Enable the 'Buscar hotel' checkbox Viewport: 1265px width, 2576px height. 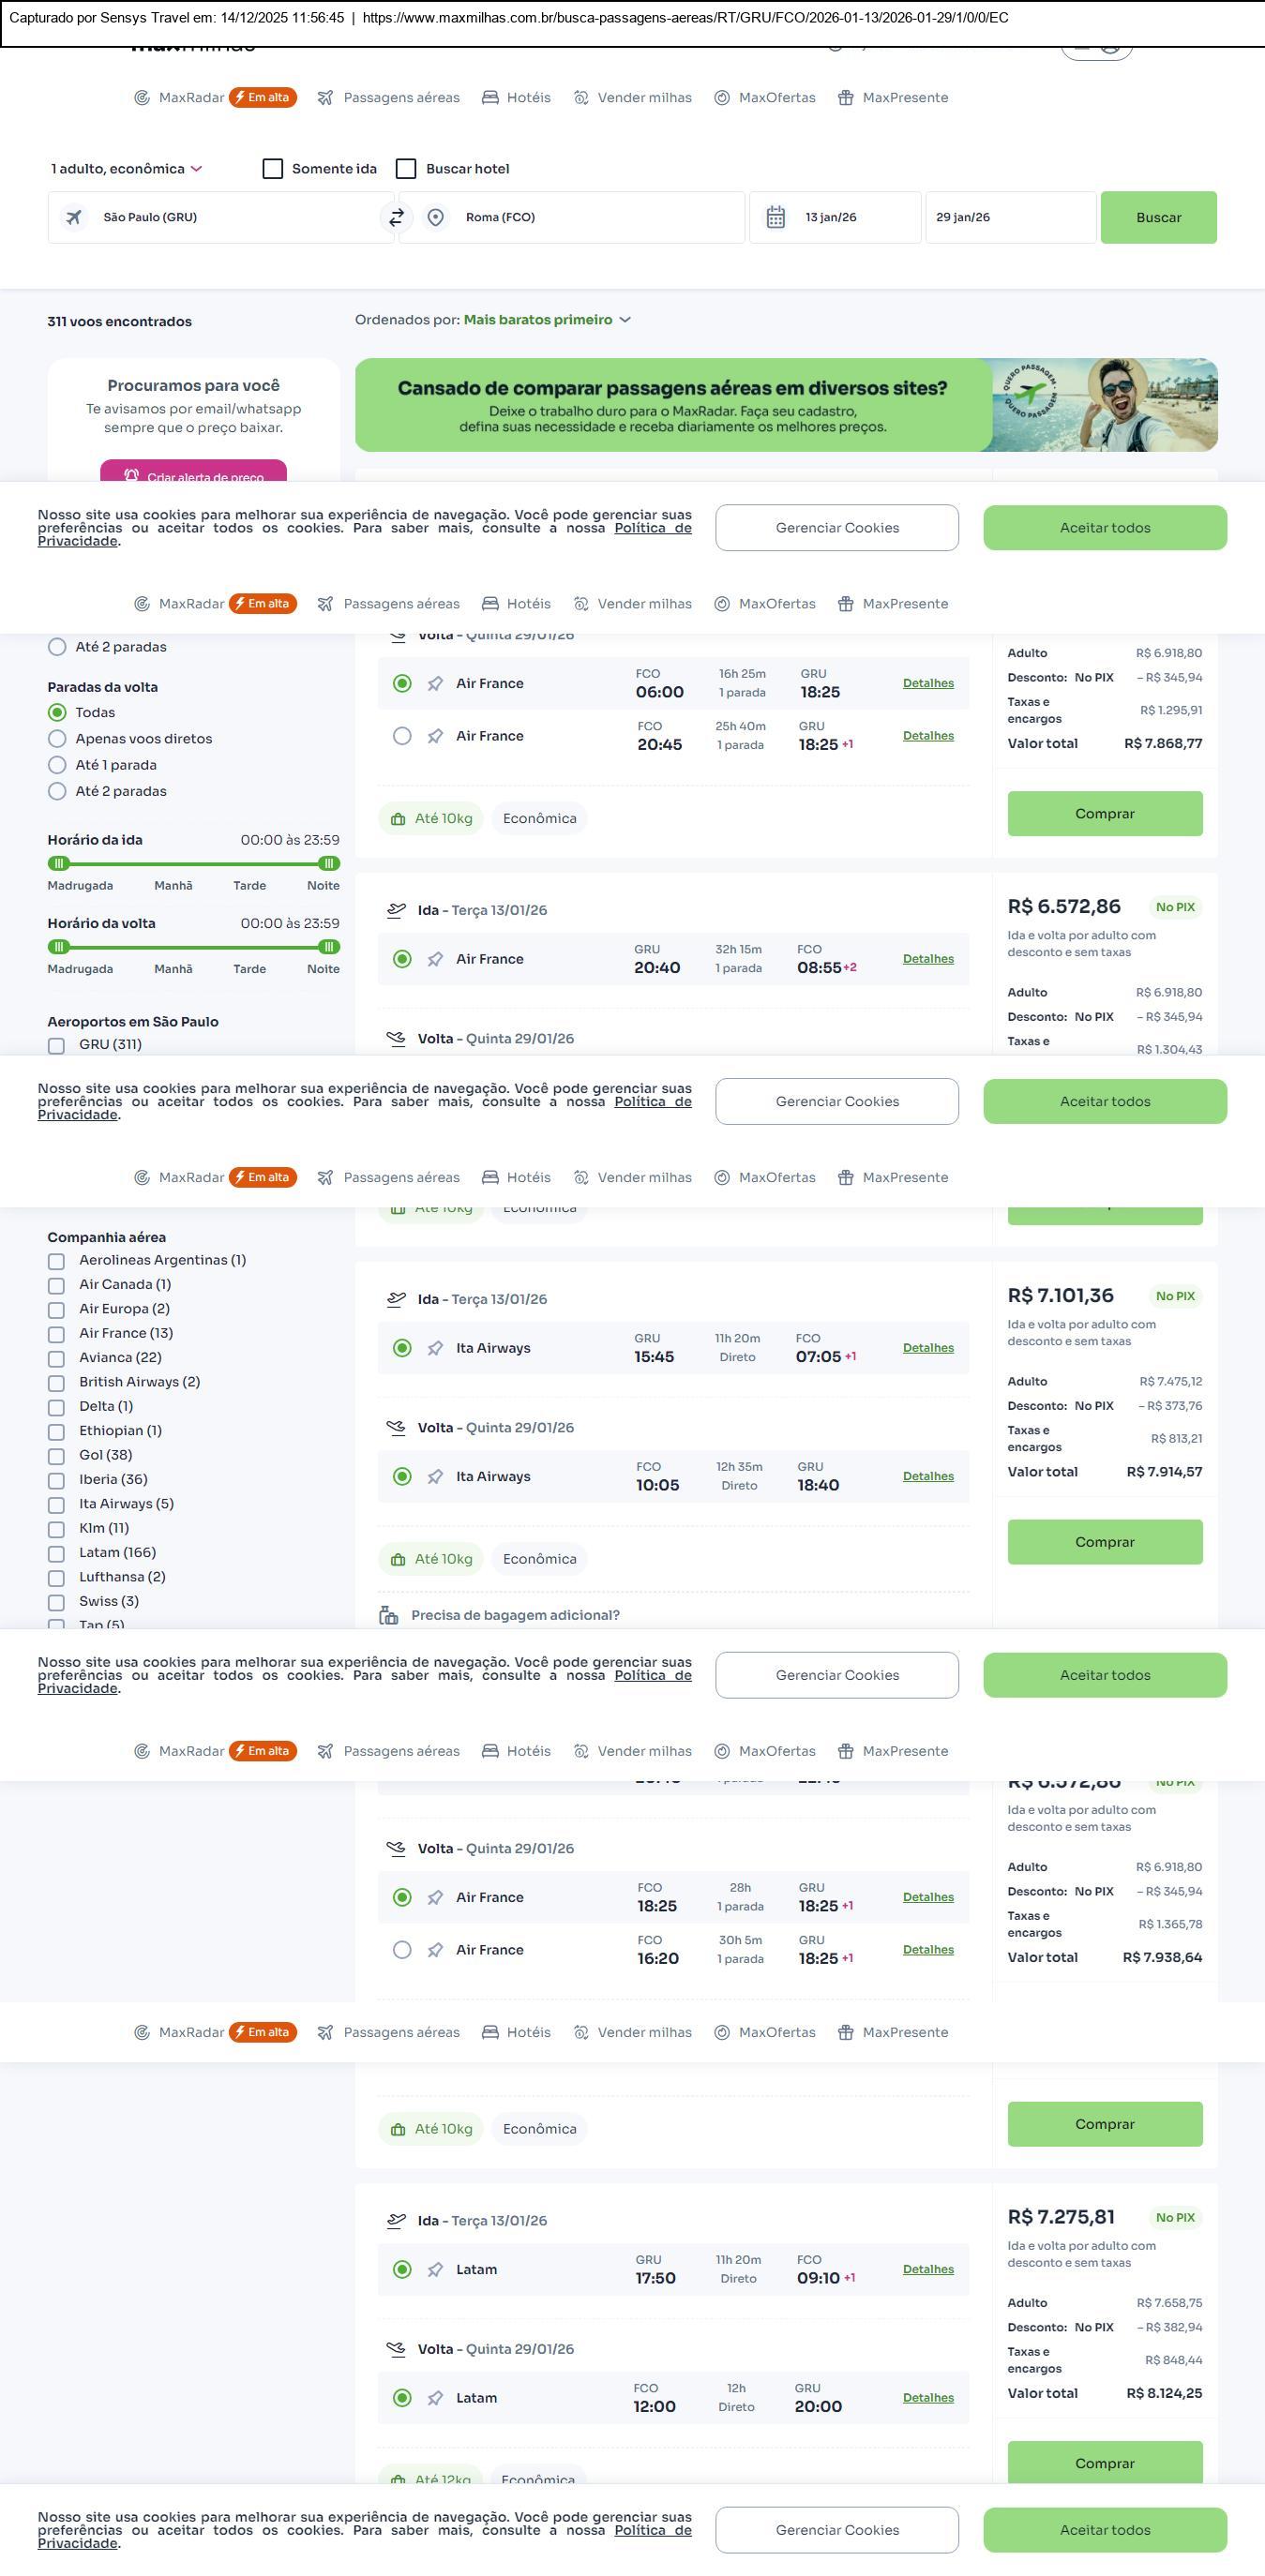pos(406,169)
